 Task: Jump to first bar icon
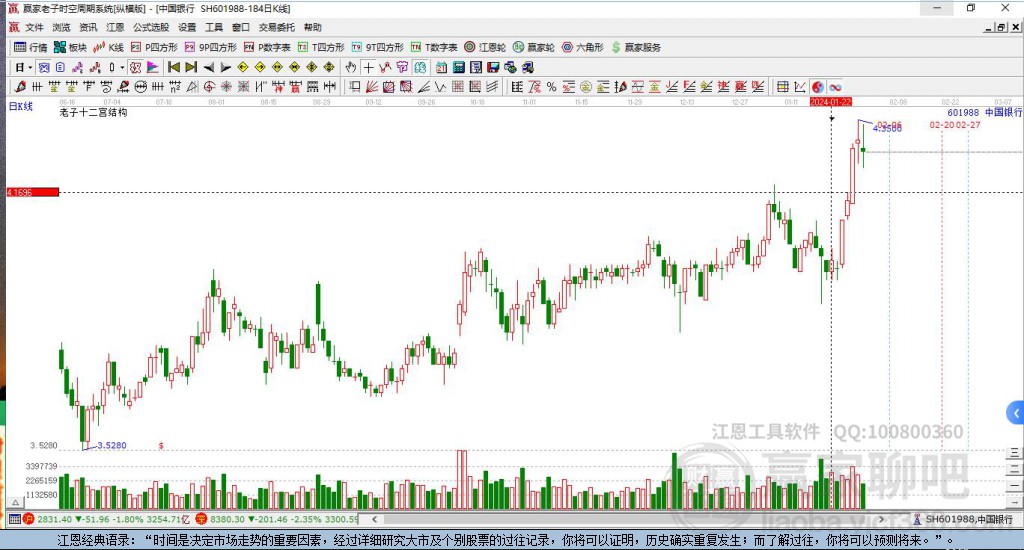coord(174,67)
